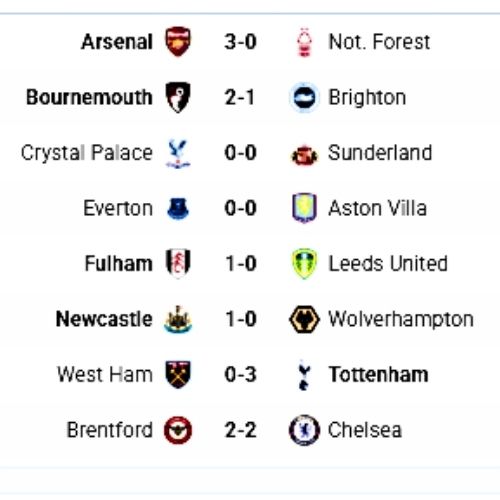Image resolution: width=500 pixels, height=500 pixels.
Task: Click the Nottingham Forest crest icon
Action: click(304, 42)
